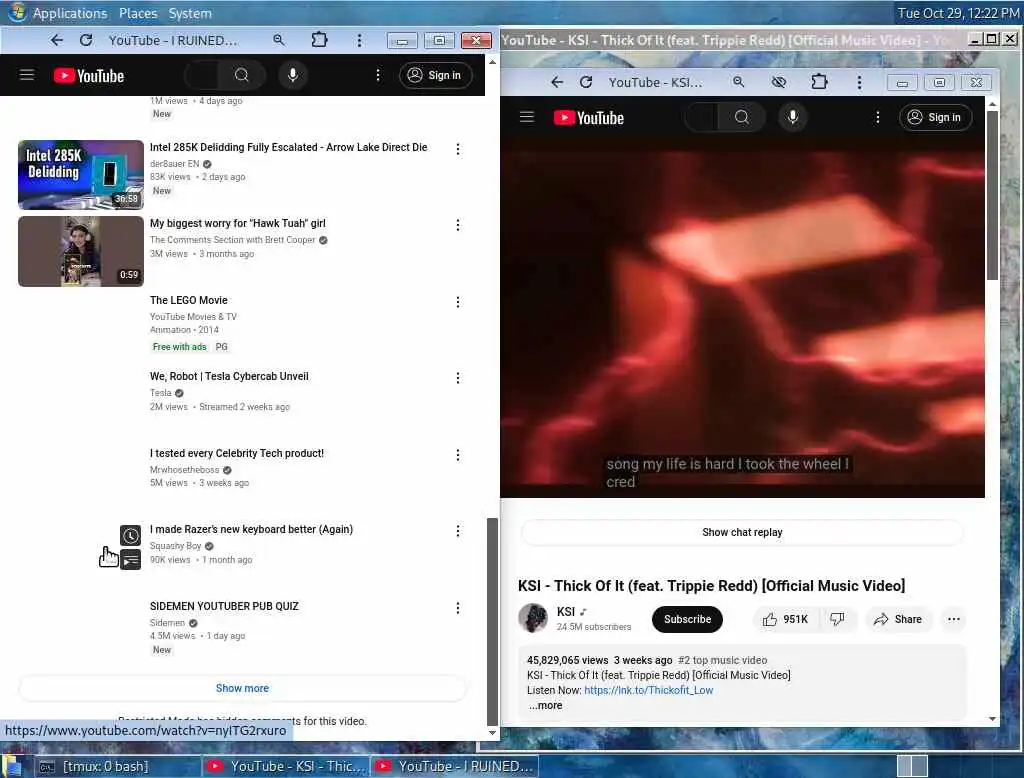1024x778 pixels.
Task: Open System menu in top panel
Action: pyautogui.click(x=190, y=13)
